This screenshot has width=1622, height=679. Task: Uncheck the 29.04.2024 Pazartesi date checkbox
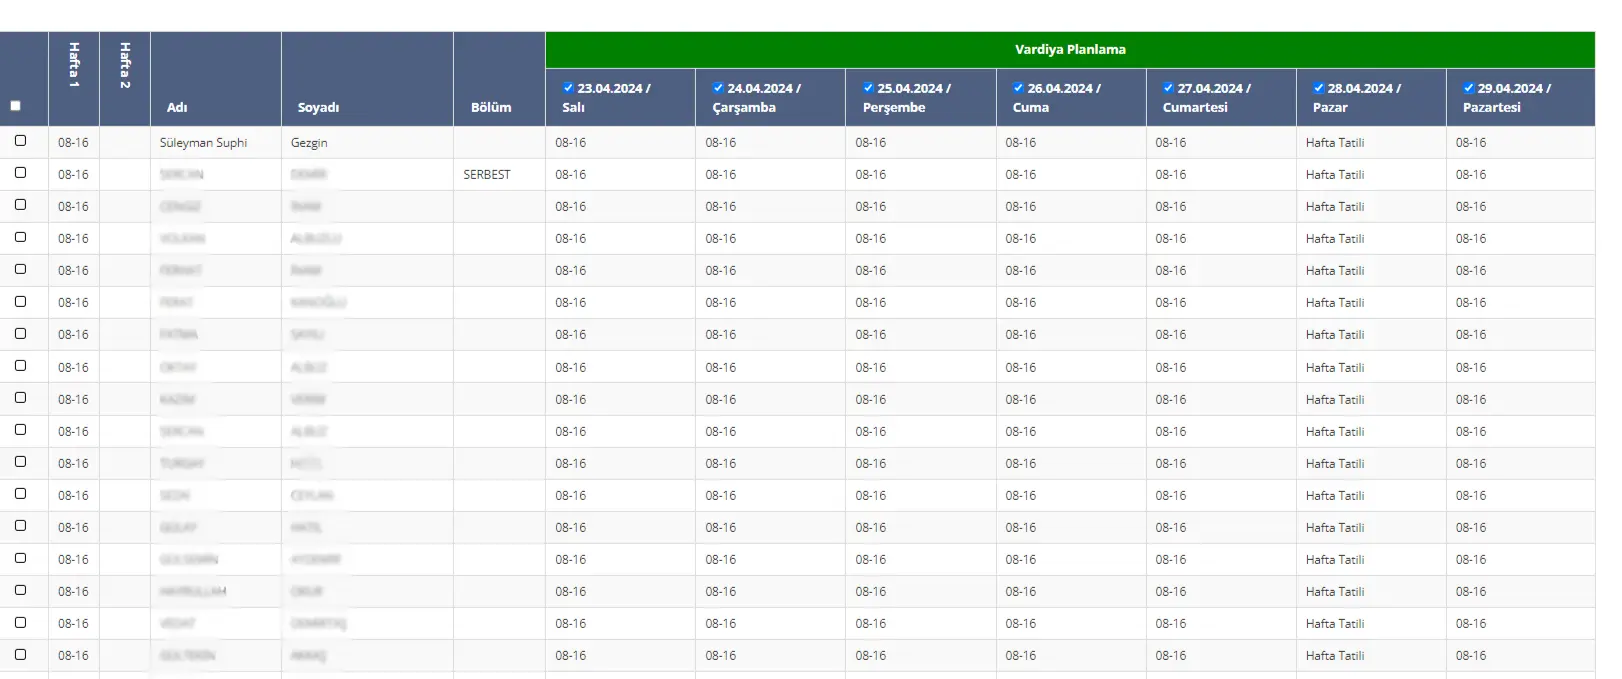point(1468,88)
